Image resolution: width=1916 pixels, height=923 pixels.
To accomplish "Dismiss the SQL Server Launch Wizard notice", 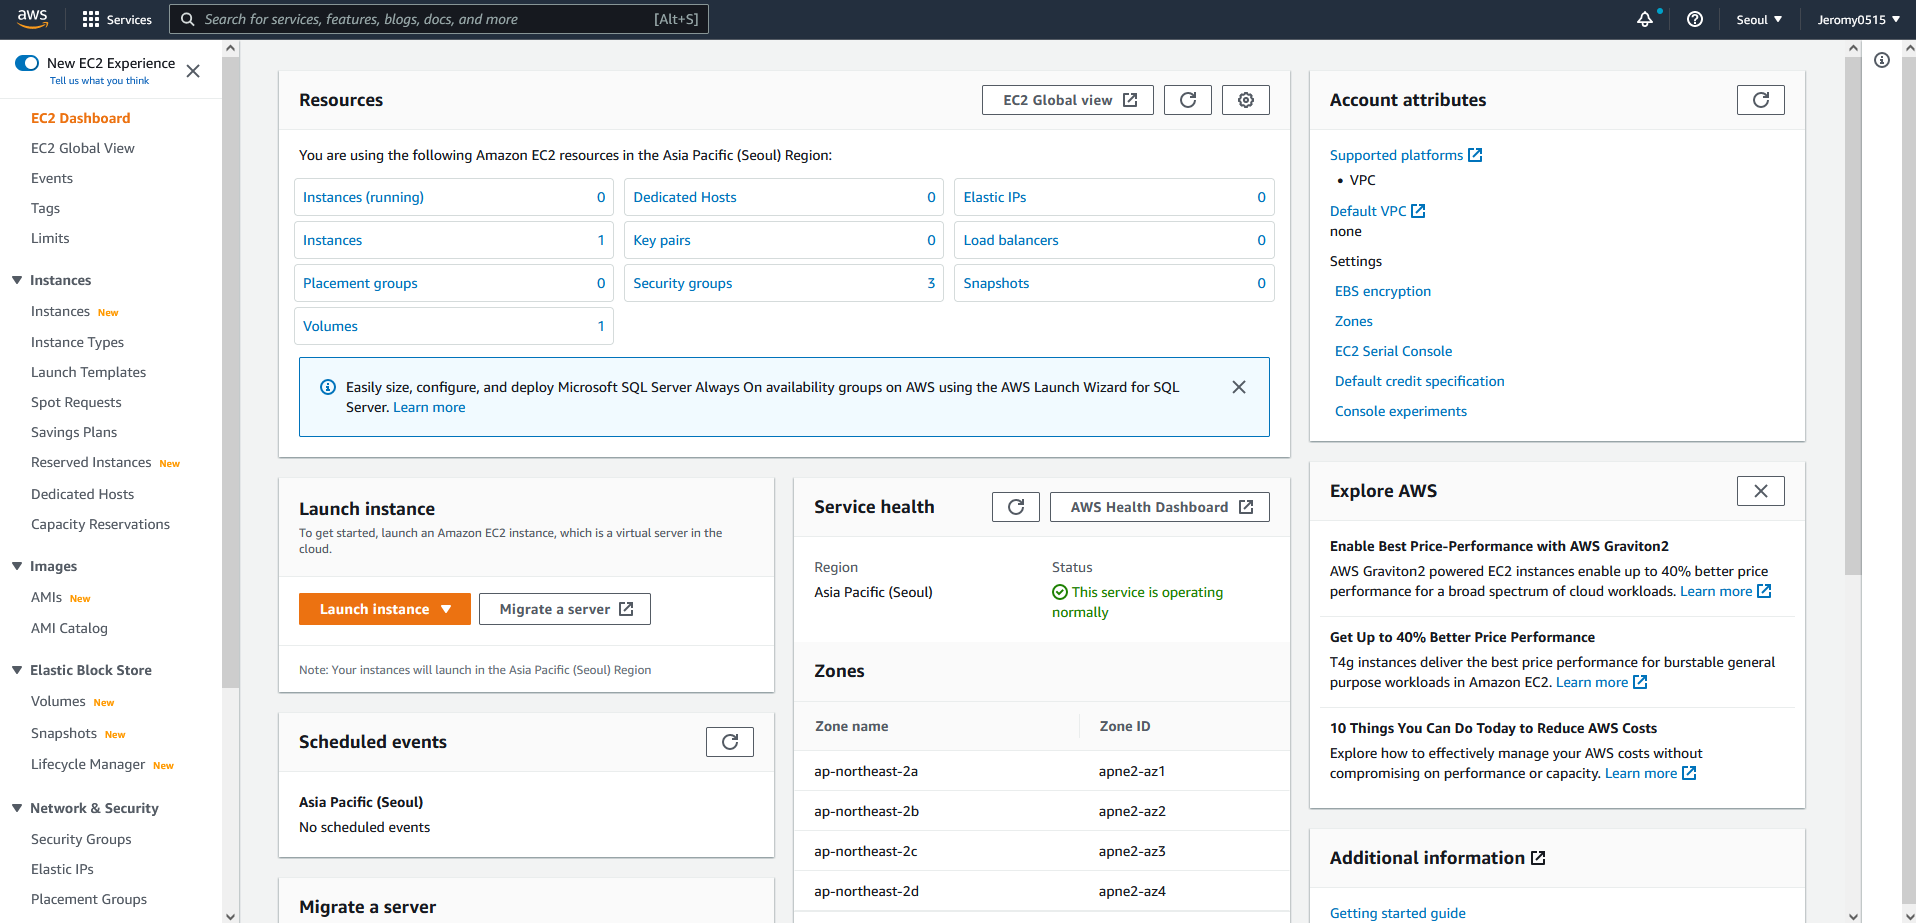I will click(1239, 387).
